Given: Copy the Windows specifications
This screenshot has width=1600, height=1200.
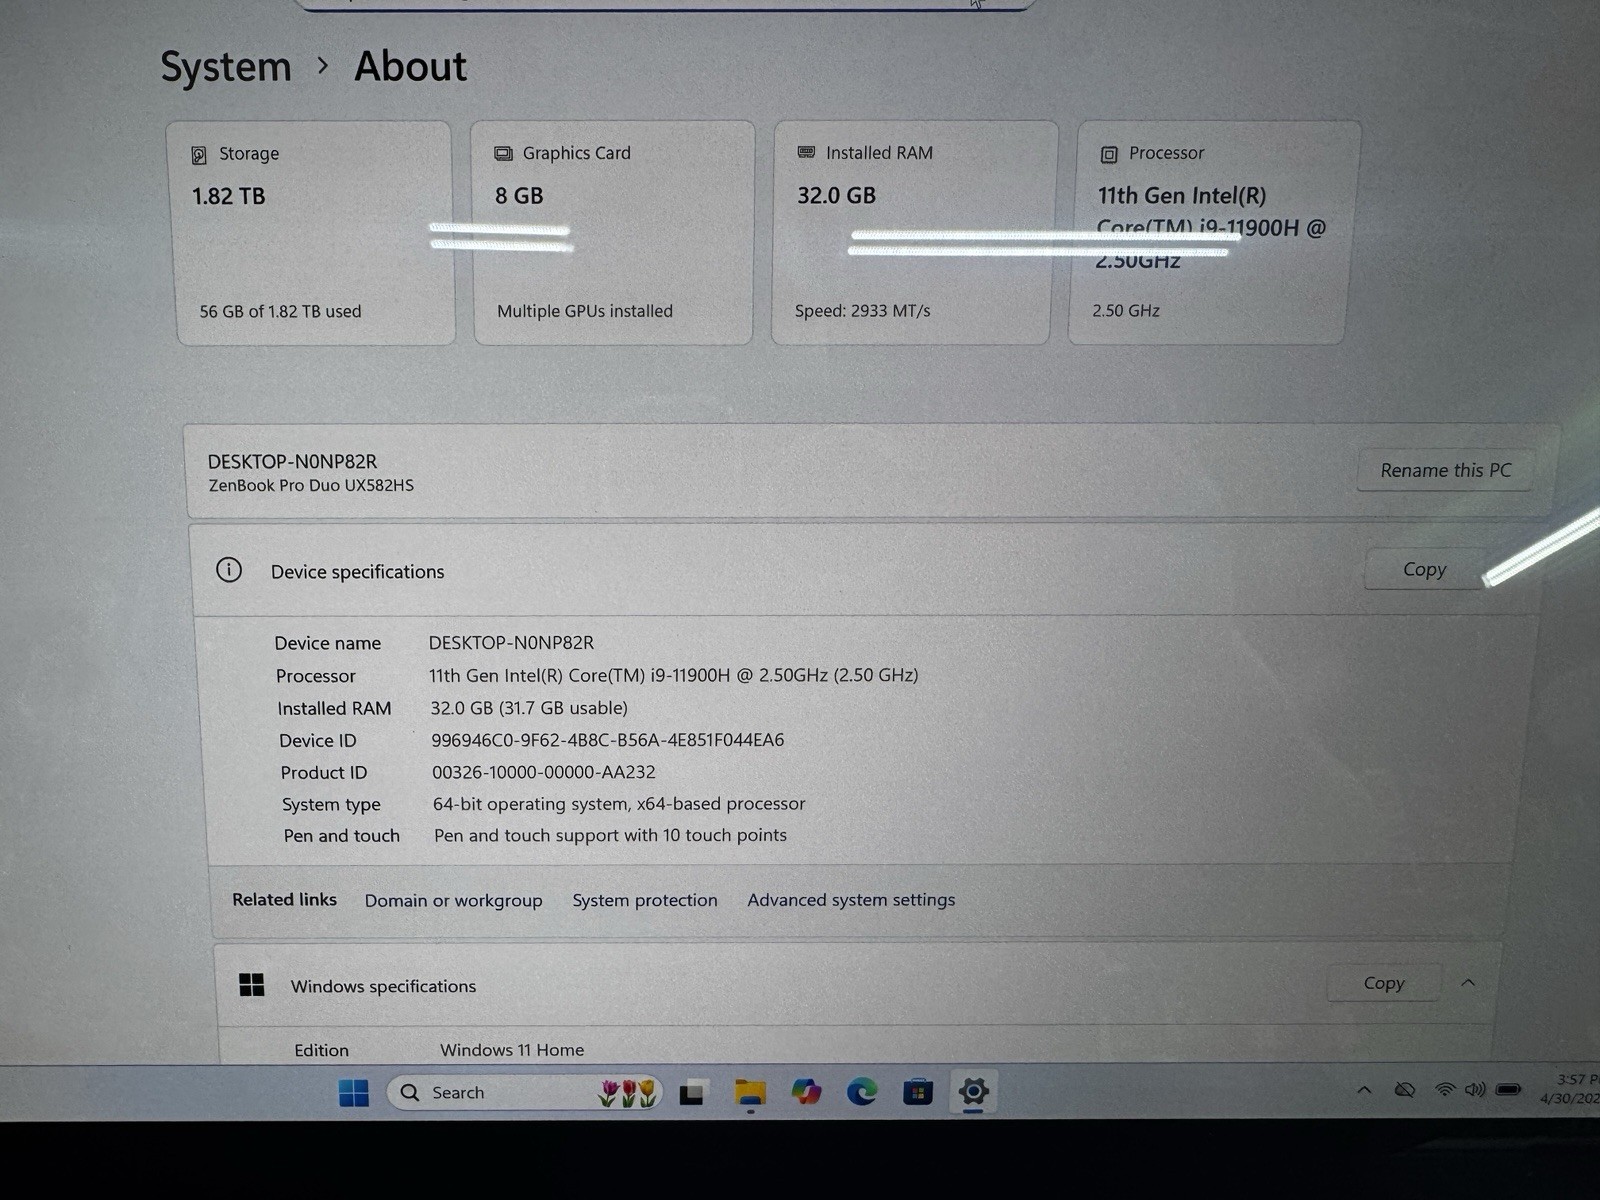Looking at the screenshot, I should point(1384,983).
